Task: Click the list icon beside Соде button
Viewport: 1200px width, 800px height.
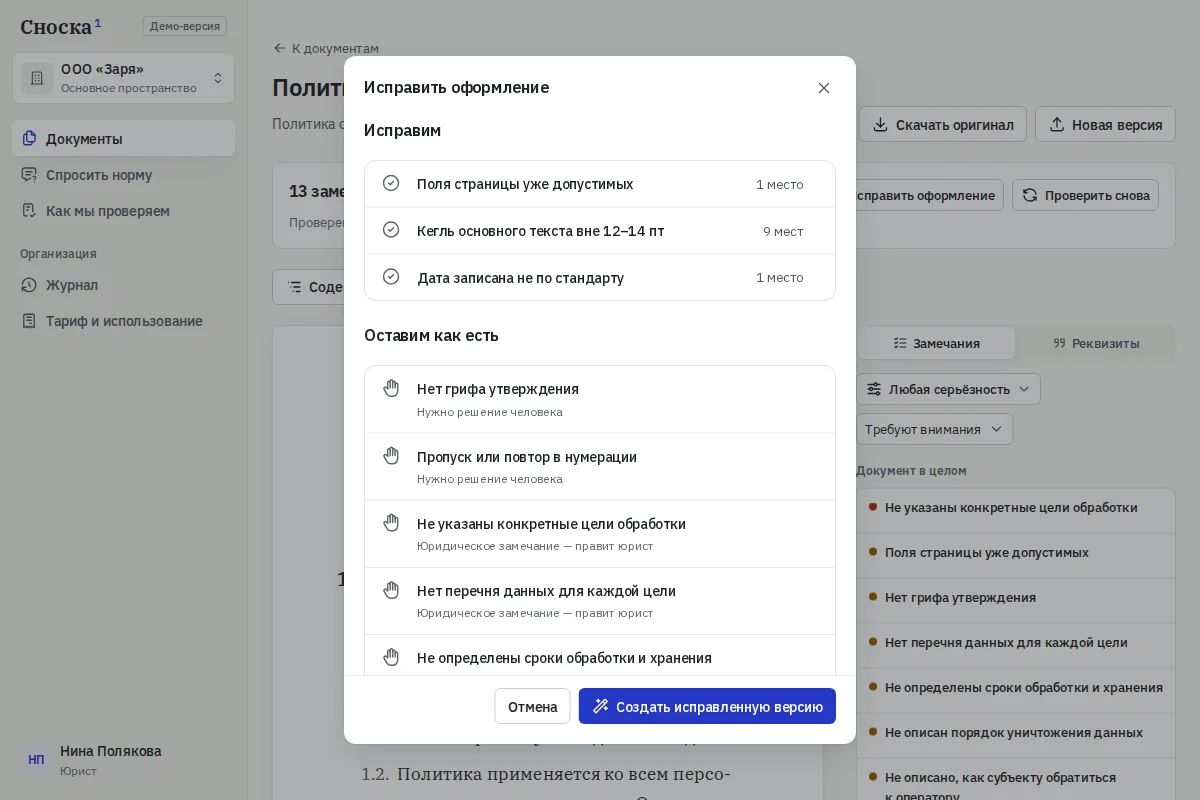Action: click(295, 287)
